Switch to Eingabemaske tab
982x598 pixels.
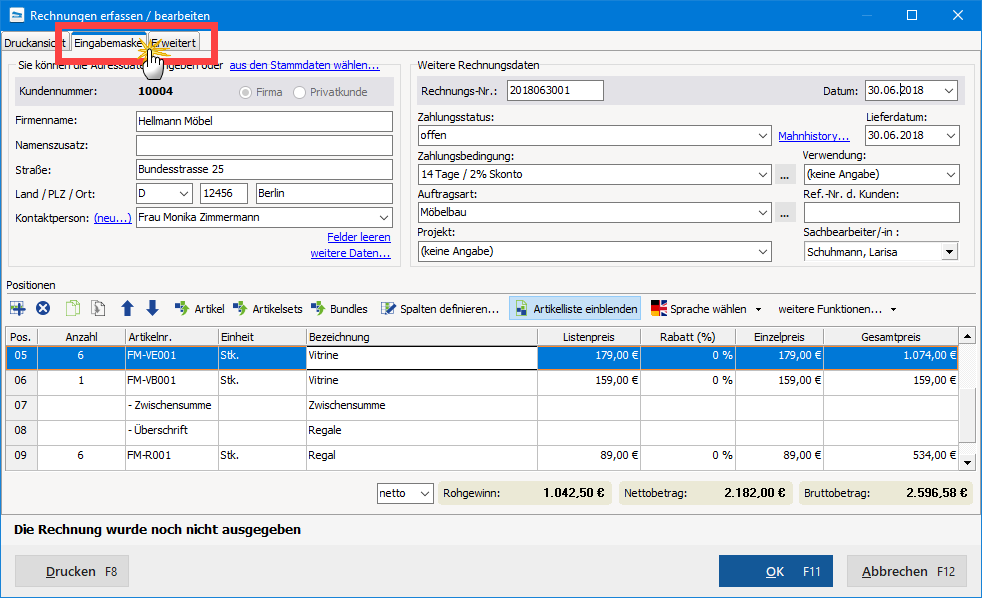[x=108, y=43]
